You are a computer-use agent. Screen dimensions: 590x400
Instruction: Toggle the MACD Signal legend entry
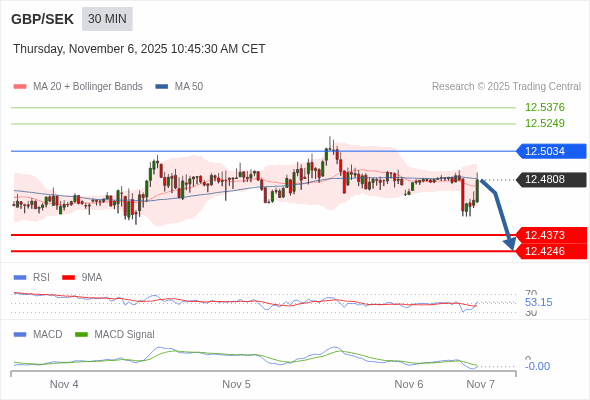pyautogui.click(x=115, y=334)
